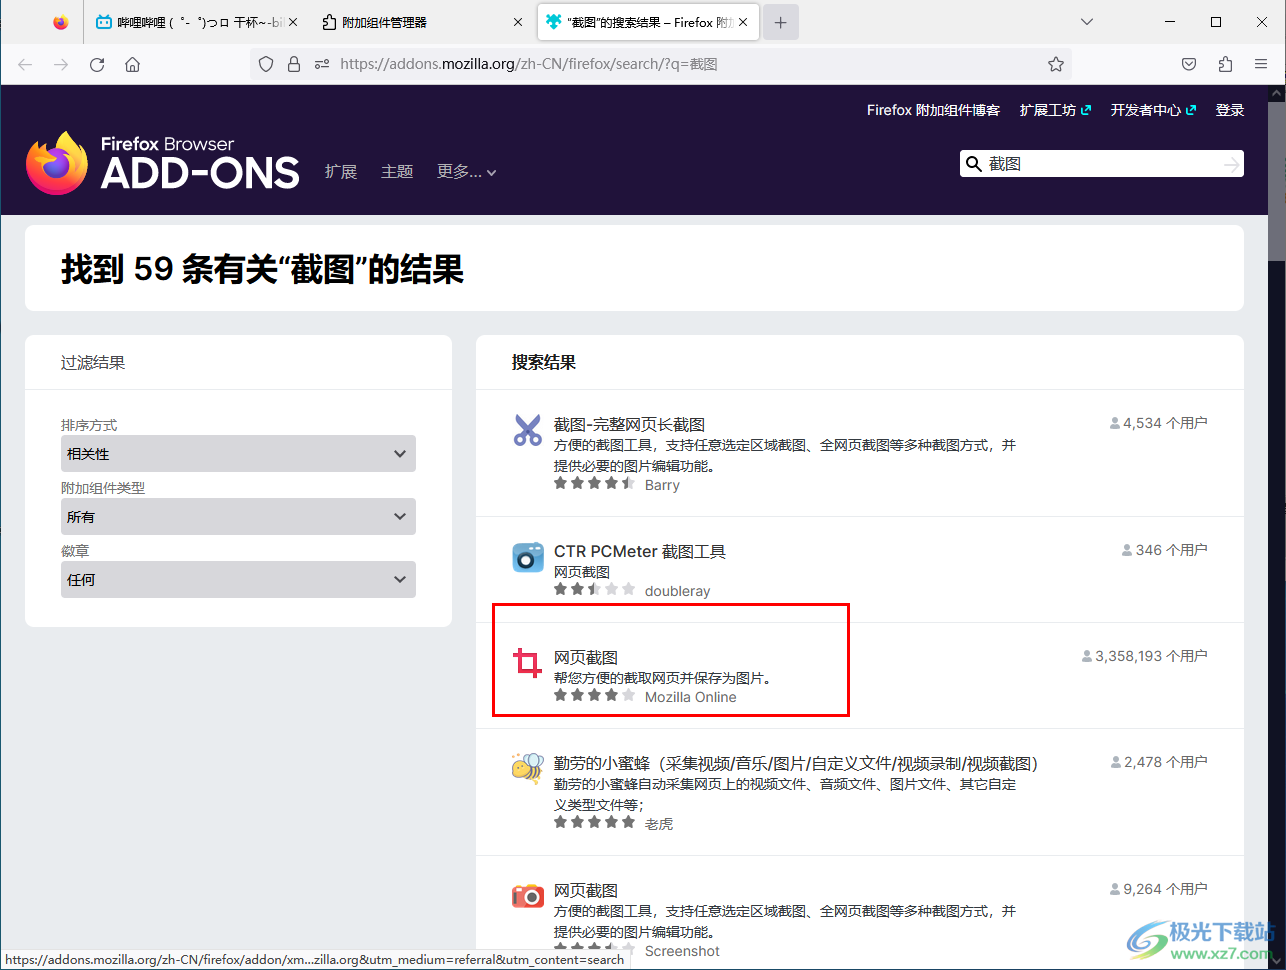Close the 附加组件管理器 tab
The height and width of the screenshot is (970, 1286).
(518, 22)
